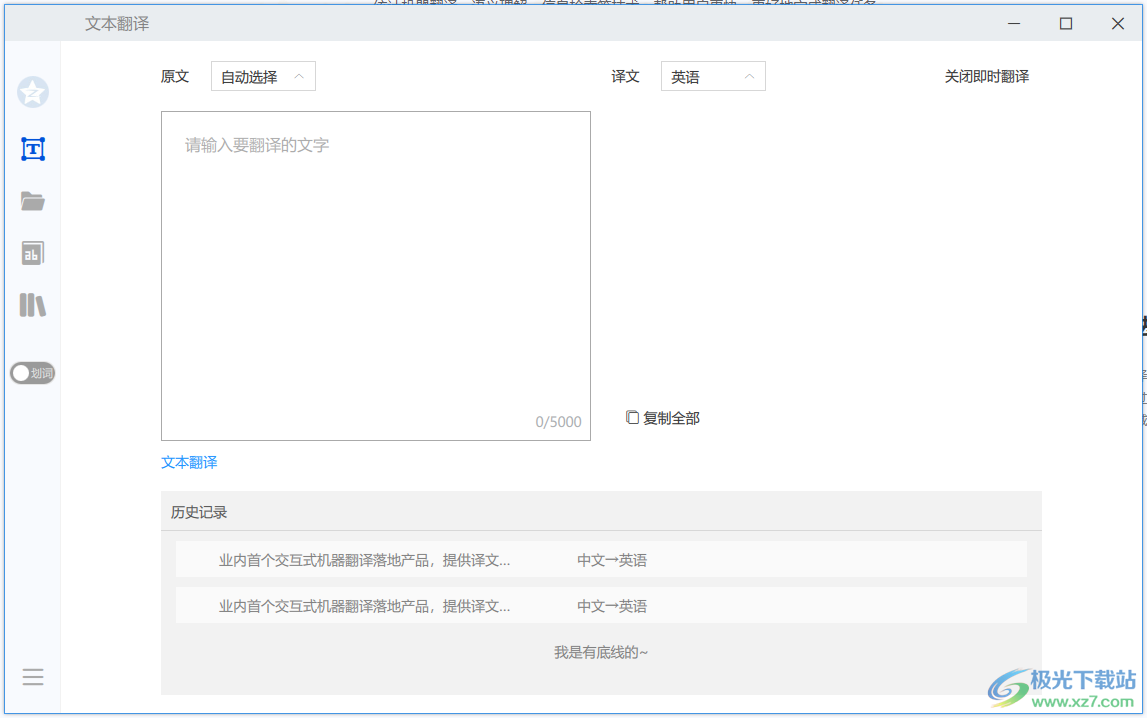This screenshot has height=718, width=1147.
Task: Click the 我是有底线的~ footer text
Action: click(x=601, y=652)
